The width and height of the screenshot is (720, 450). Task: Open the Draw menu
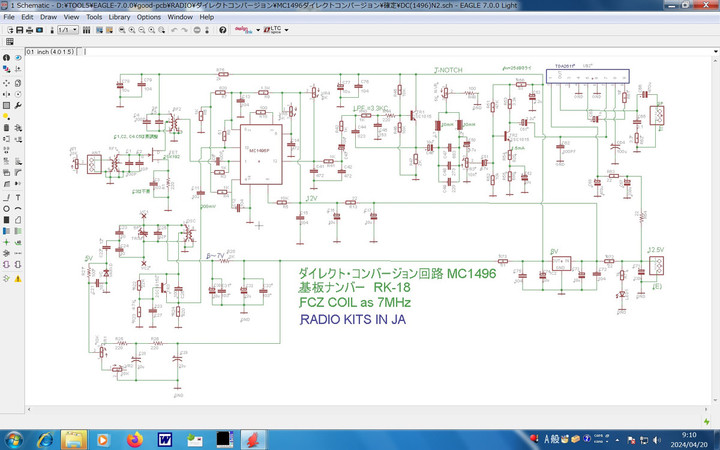pyautogui.click(x=47, y=17)
